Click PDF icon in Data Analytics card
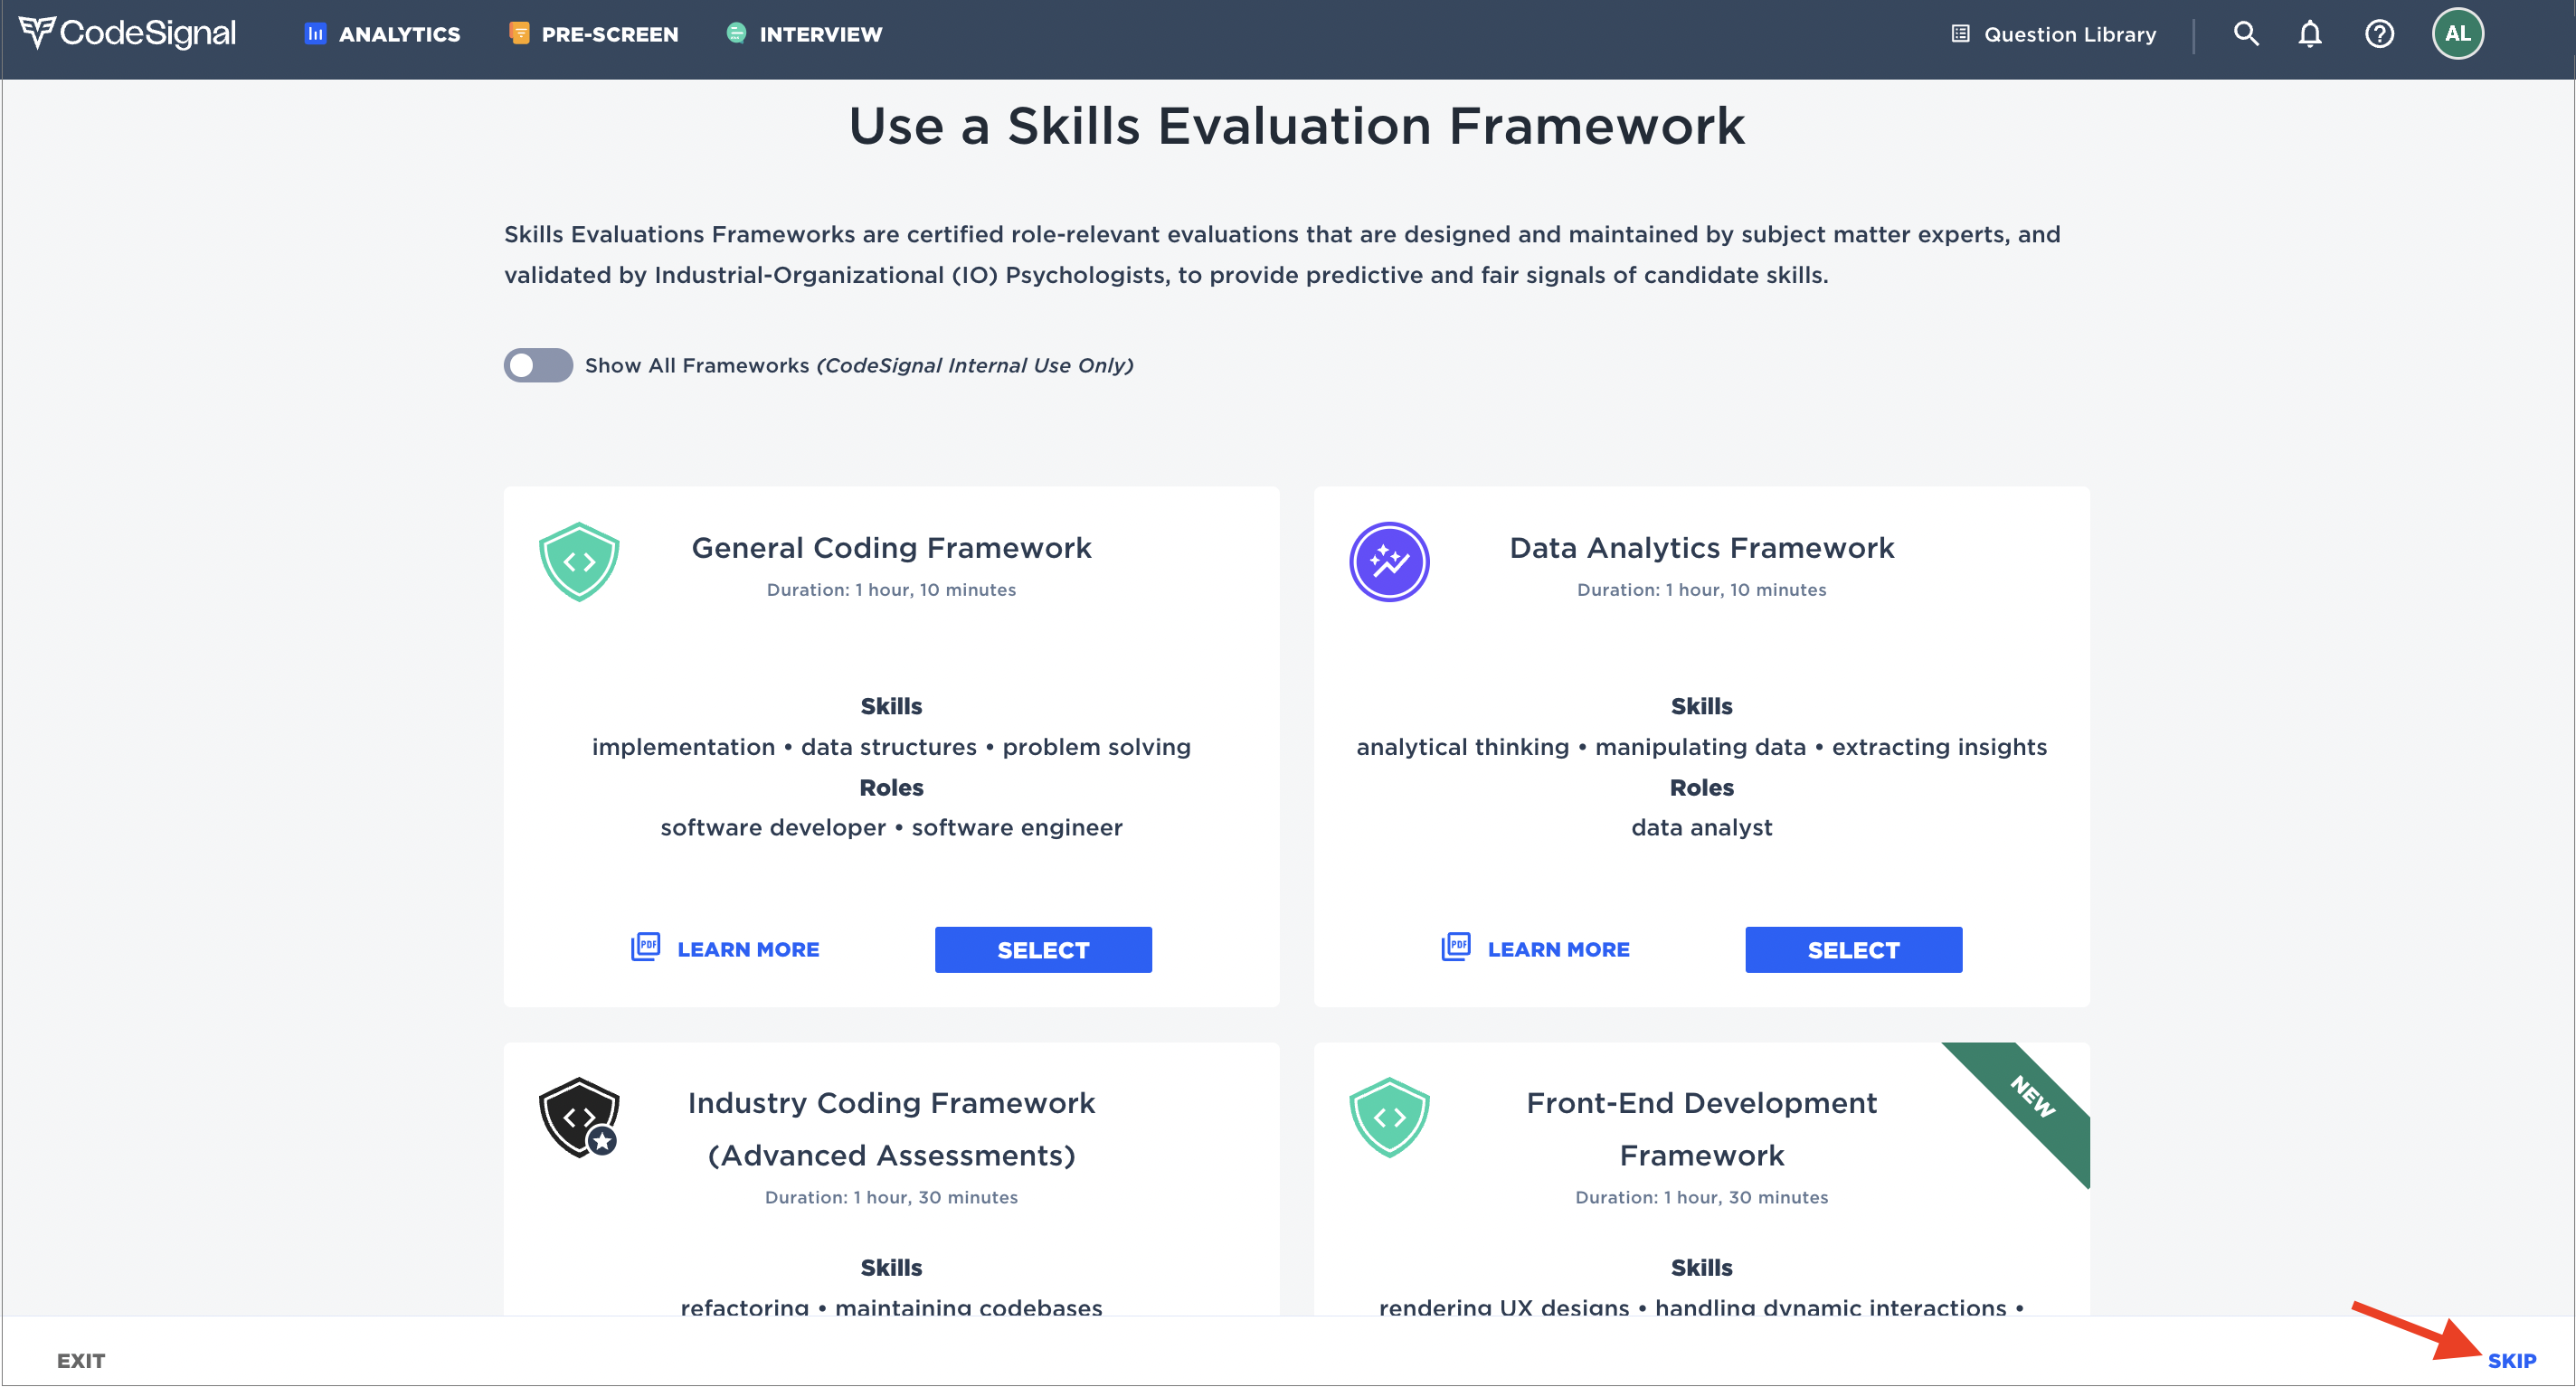 click(x=1455, y=947)
